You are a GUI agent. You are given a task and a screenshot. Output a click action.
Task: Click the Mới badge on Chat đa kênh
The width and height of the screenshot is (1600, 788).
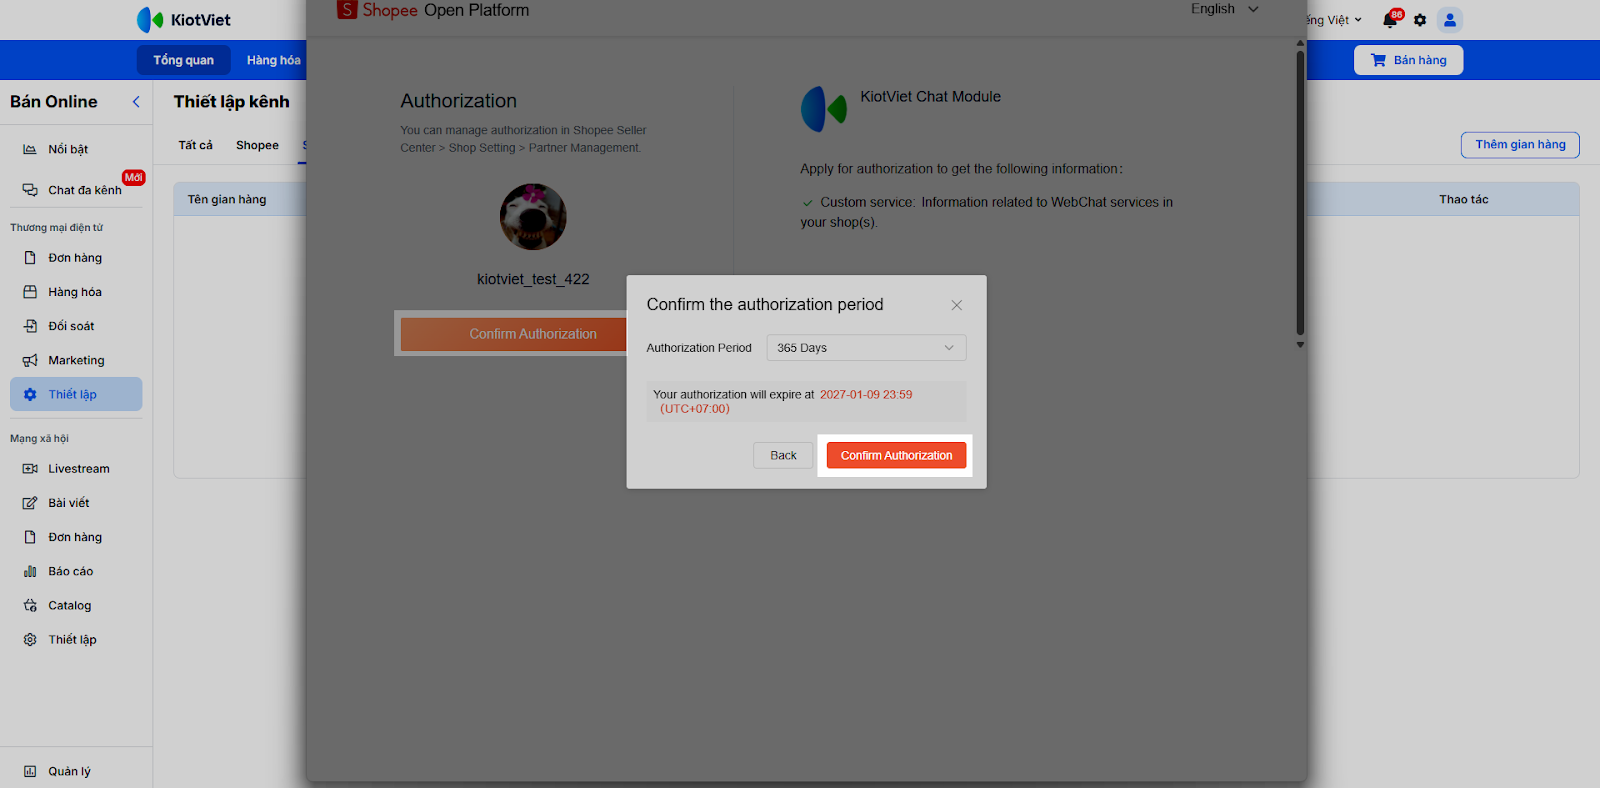134,178
